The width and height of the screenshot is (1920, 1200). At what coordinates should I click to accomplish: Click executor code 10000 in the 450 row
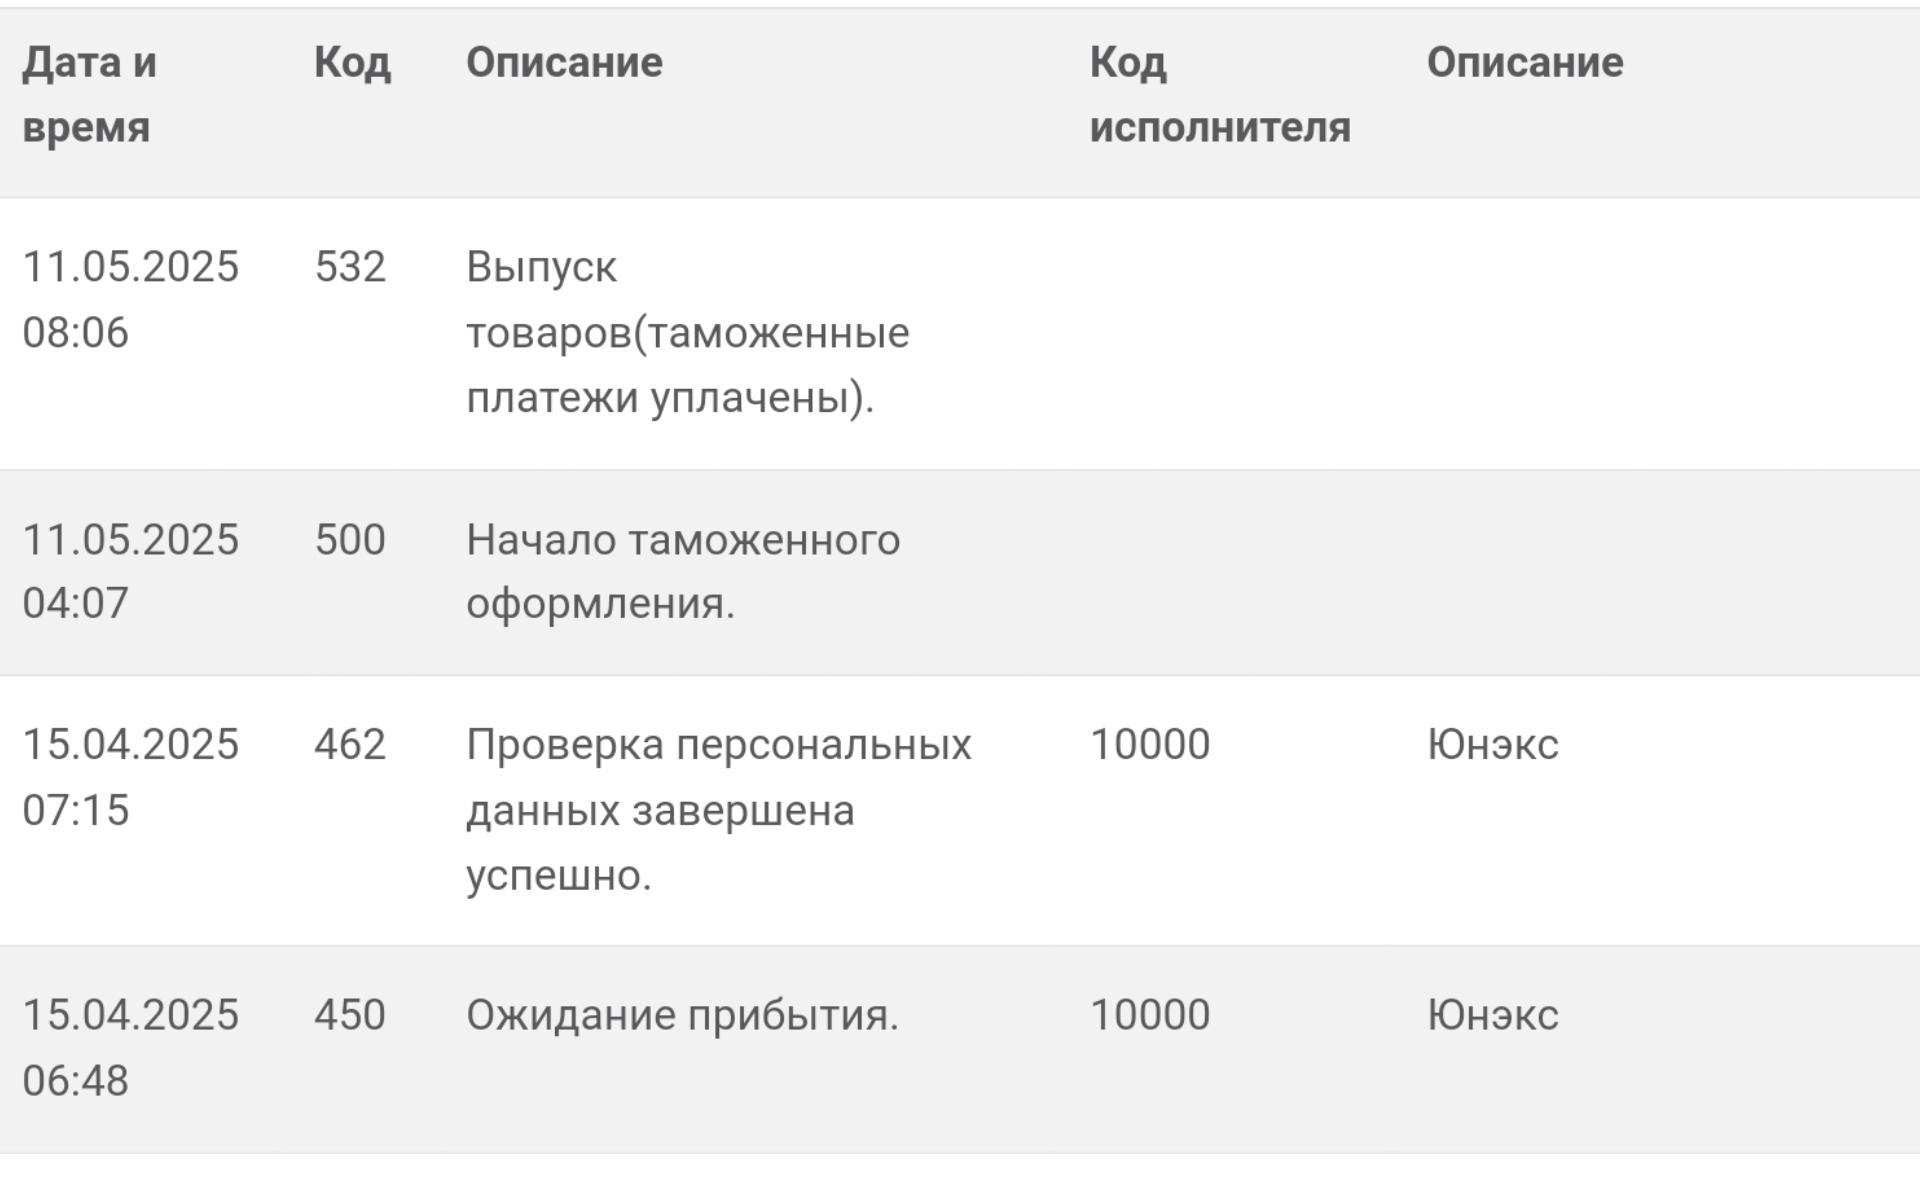tap(1150, 1016)
